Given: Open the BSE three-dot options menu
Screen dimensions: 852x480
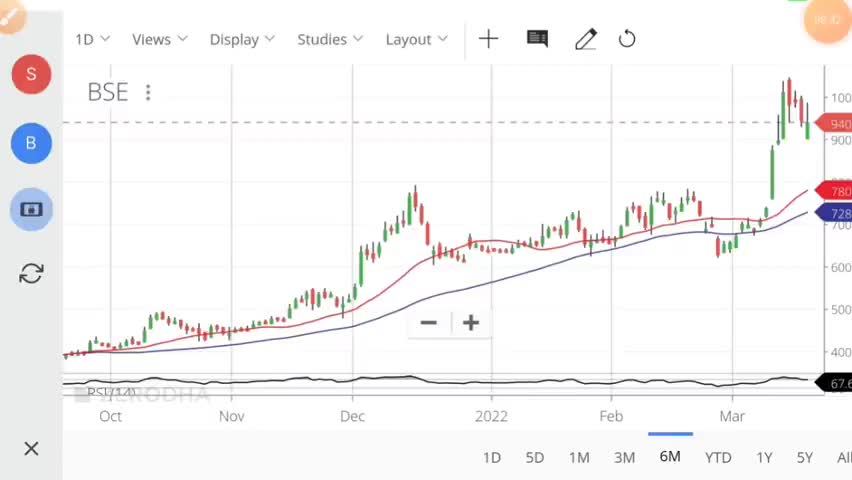Looking at the screenshot, I should [148, 92].
